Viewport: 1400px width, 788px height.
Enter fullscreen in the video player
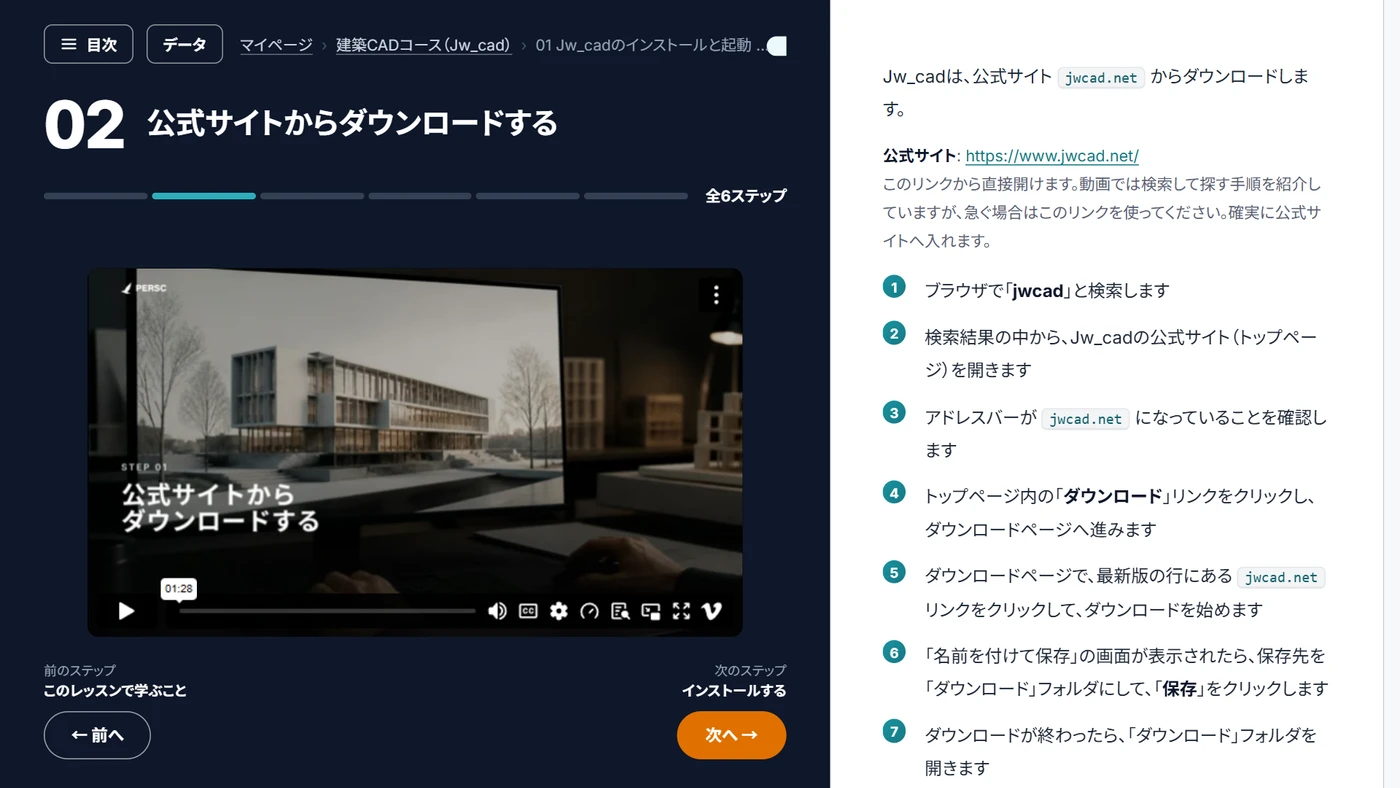[x=681, y=611]
